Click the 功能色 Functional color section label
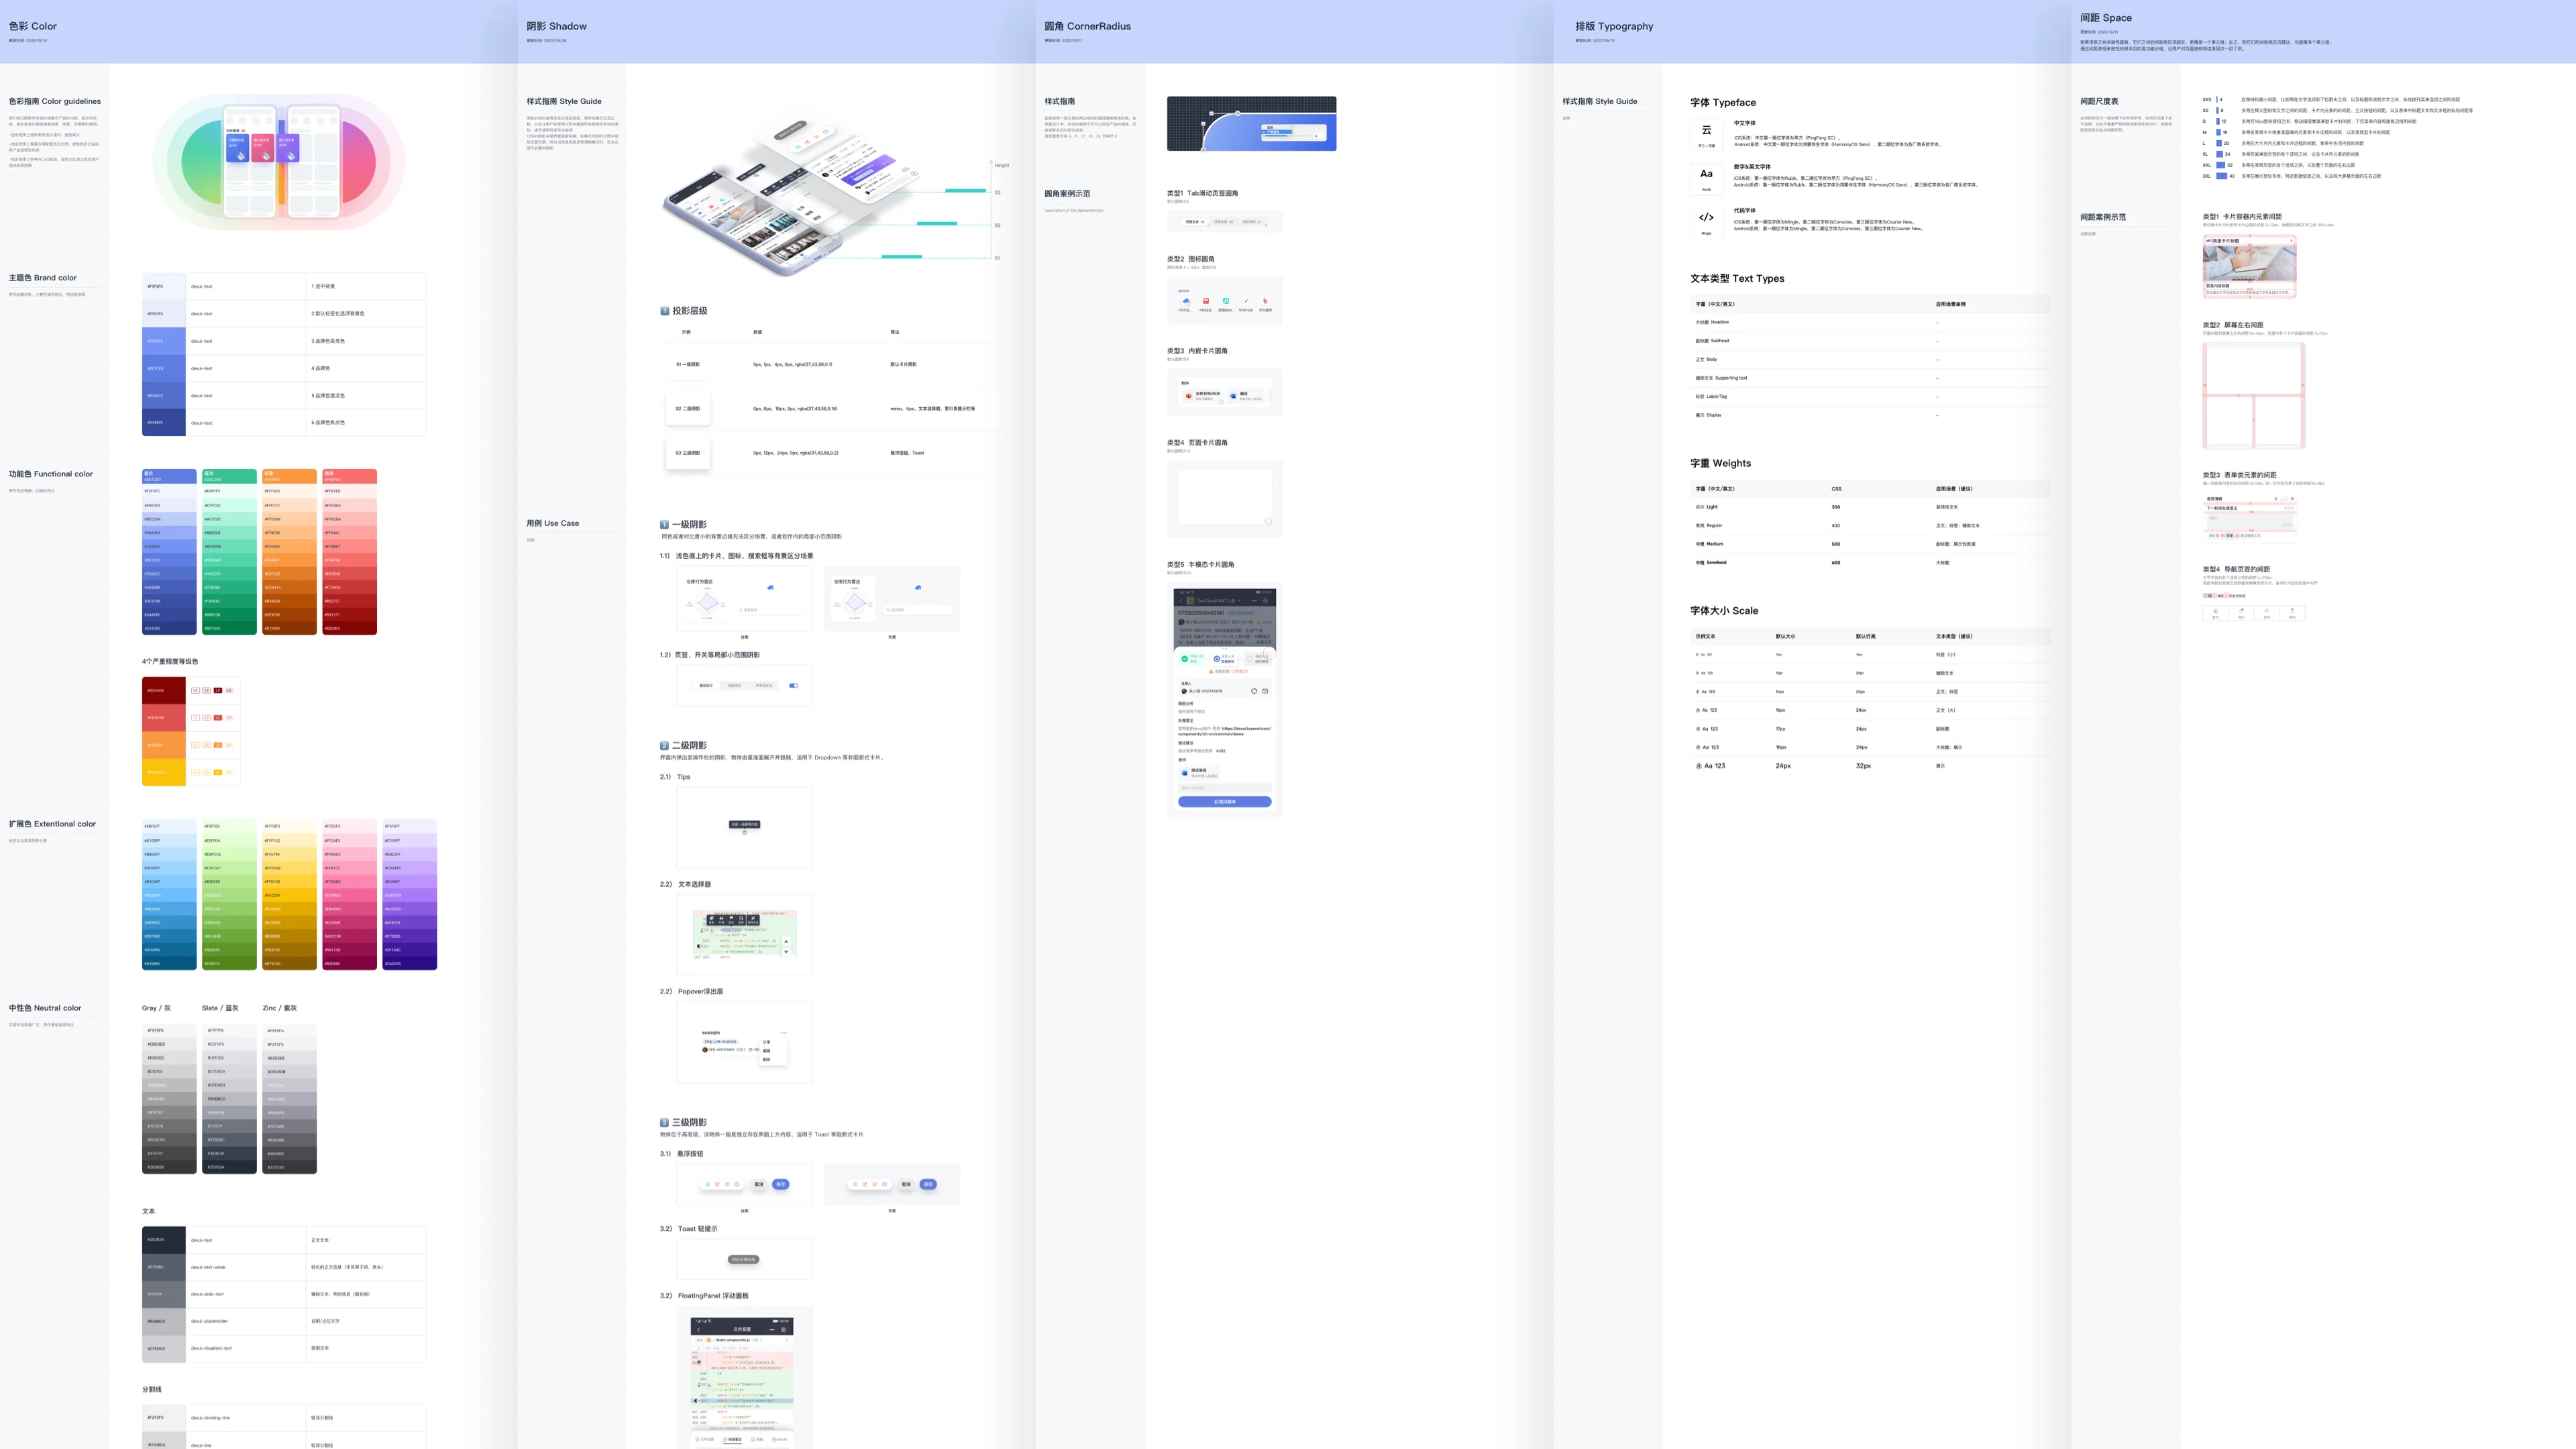Image resolution: width=2576 pixels, height=1449 pixels. coord(51,474)
